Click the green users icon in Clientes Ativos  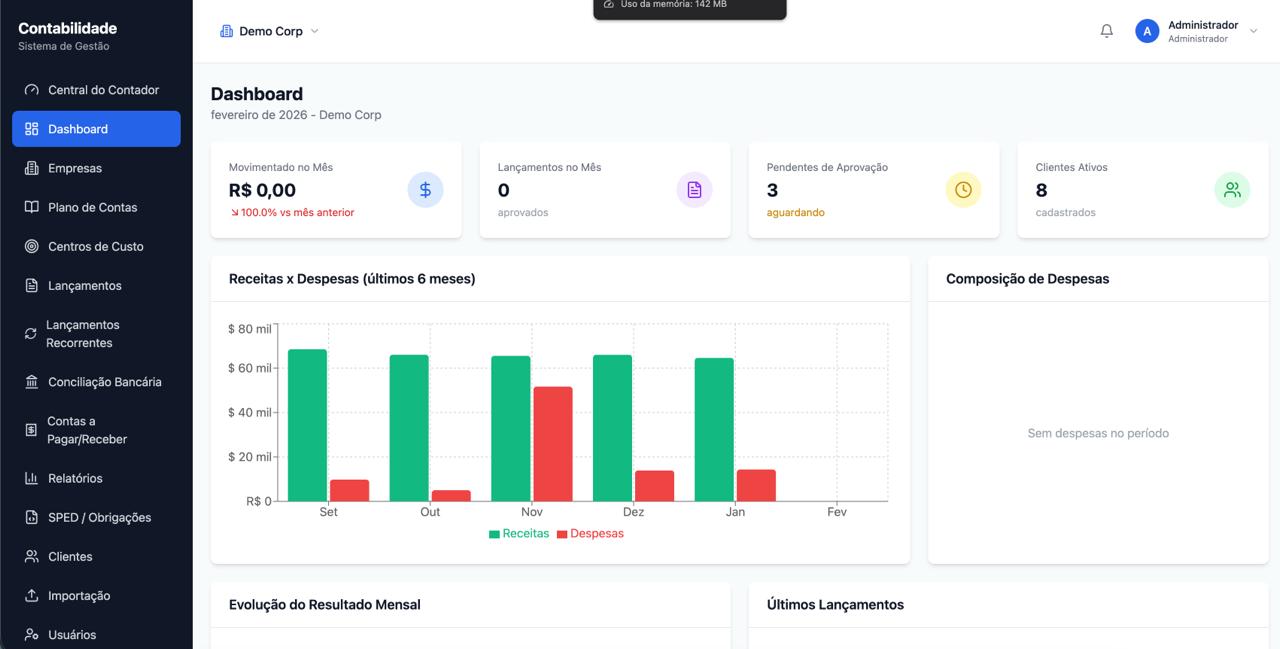pyautogui.click(x=1232, y=190)
